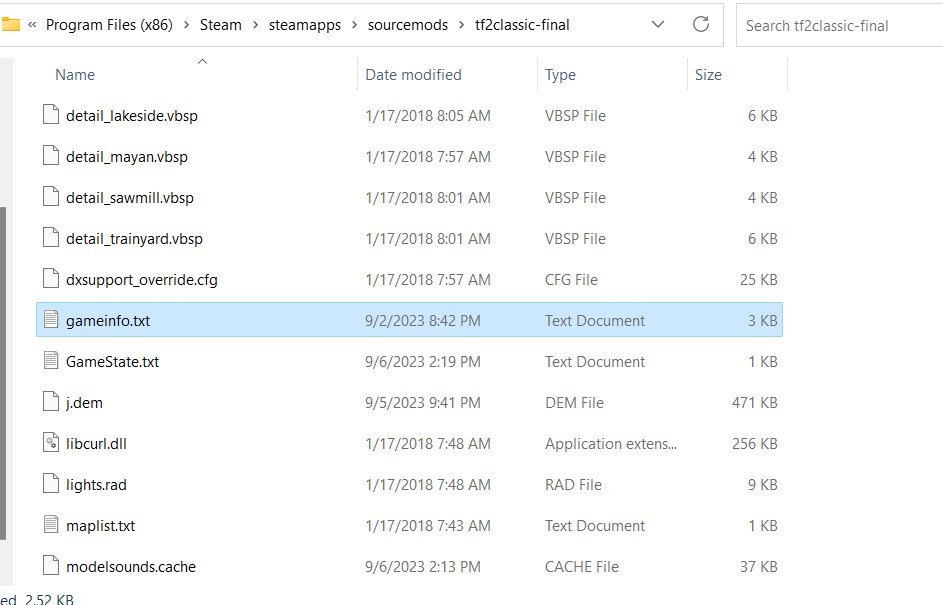Select the gameinfo.txt file name

(x=108, y=321)
